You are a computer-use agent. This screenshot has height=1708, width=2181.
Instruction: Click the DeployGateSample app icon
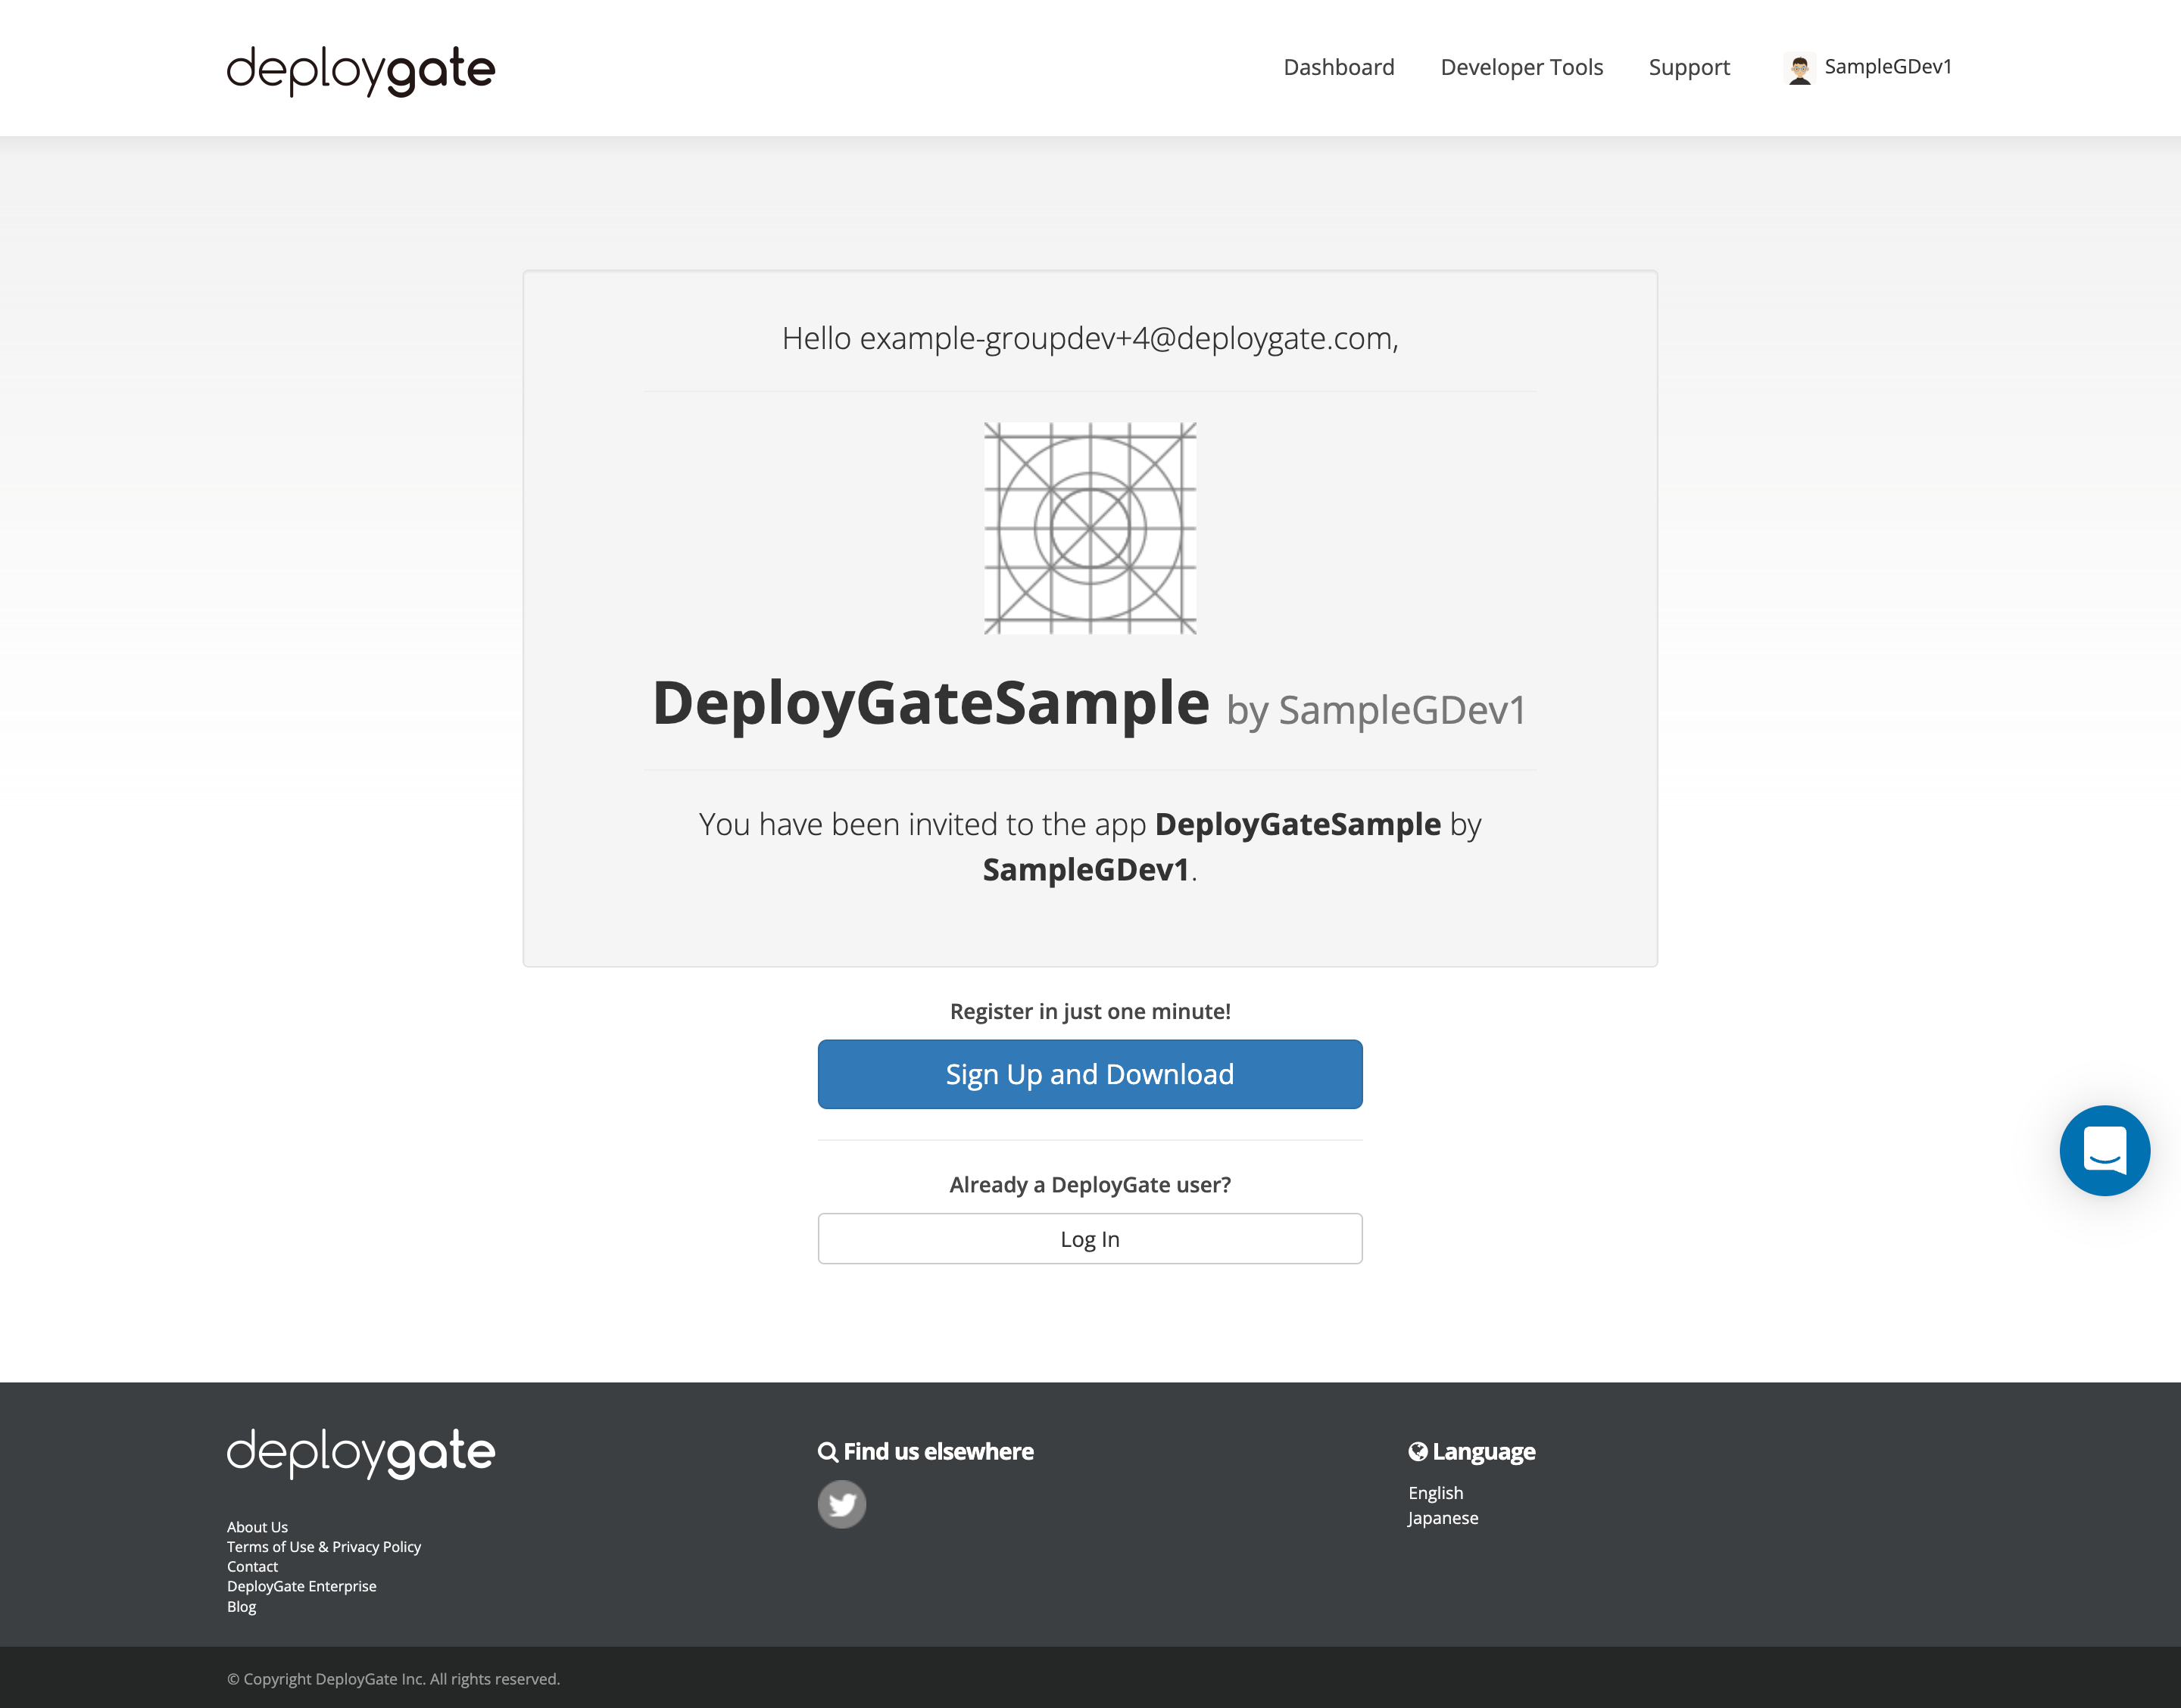[1089, 529]
